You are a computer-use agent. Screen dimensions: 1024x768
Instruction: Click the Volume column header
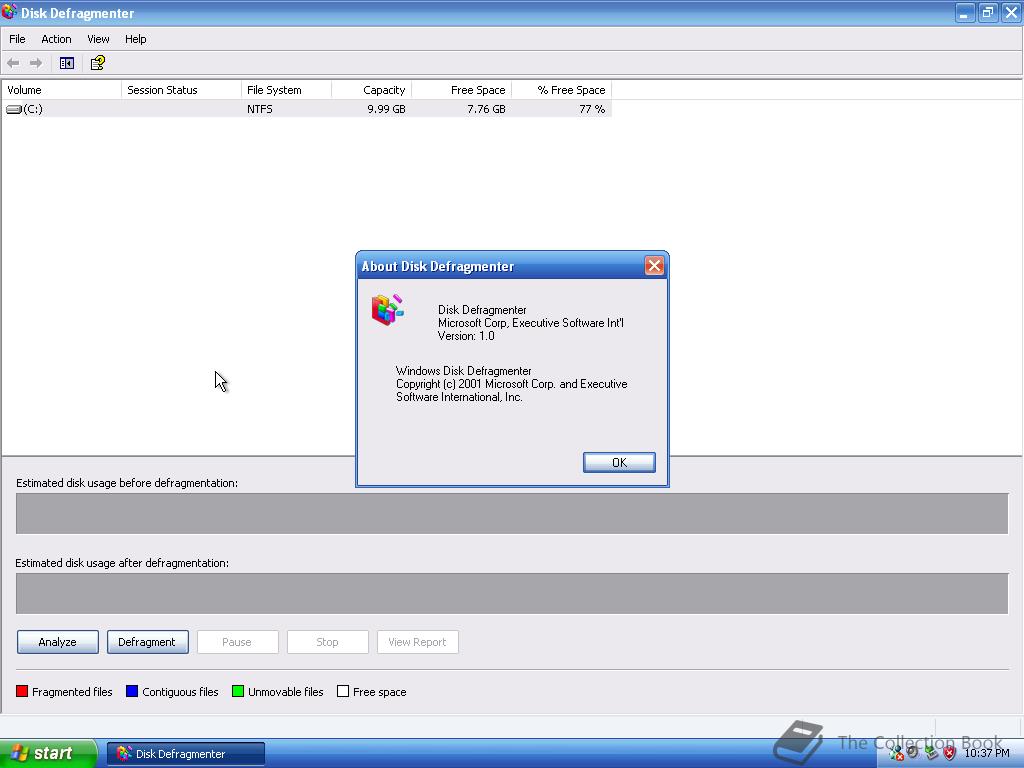point(62,90)
